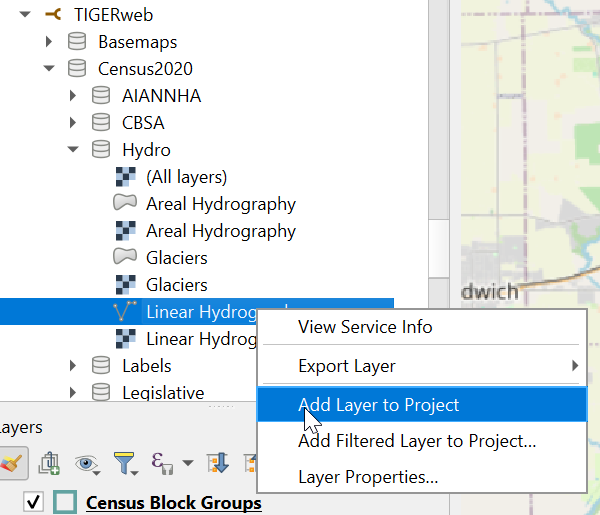This screenshot has width=600, height=515.
Task: Collapse the Hydro folder
Action: click(73, 150)
